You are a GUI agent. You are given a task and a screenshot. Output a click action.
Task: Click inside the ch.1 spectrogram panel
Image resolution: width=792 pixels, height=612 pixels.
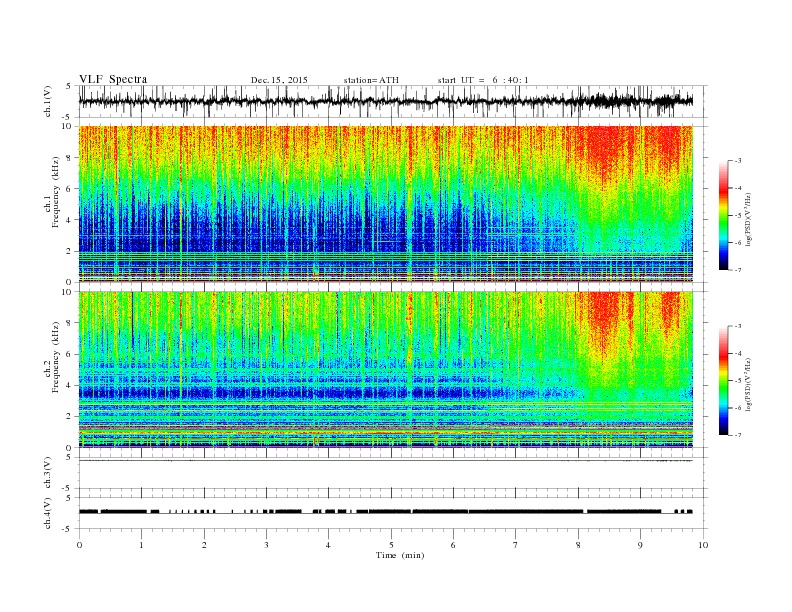click(386, 204)
